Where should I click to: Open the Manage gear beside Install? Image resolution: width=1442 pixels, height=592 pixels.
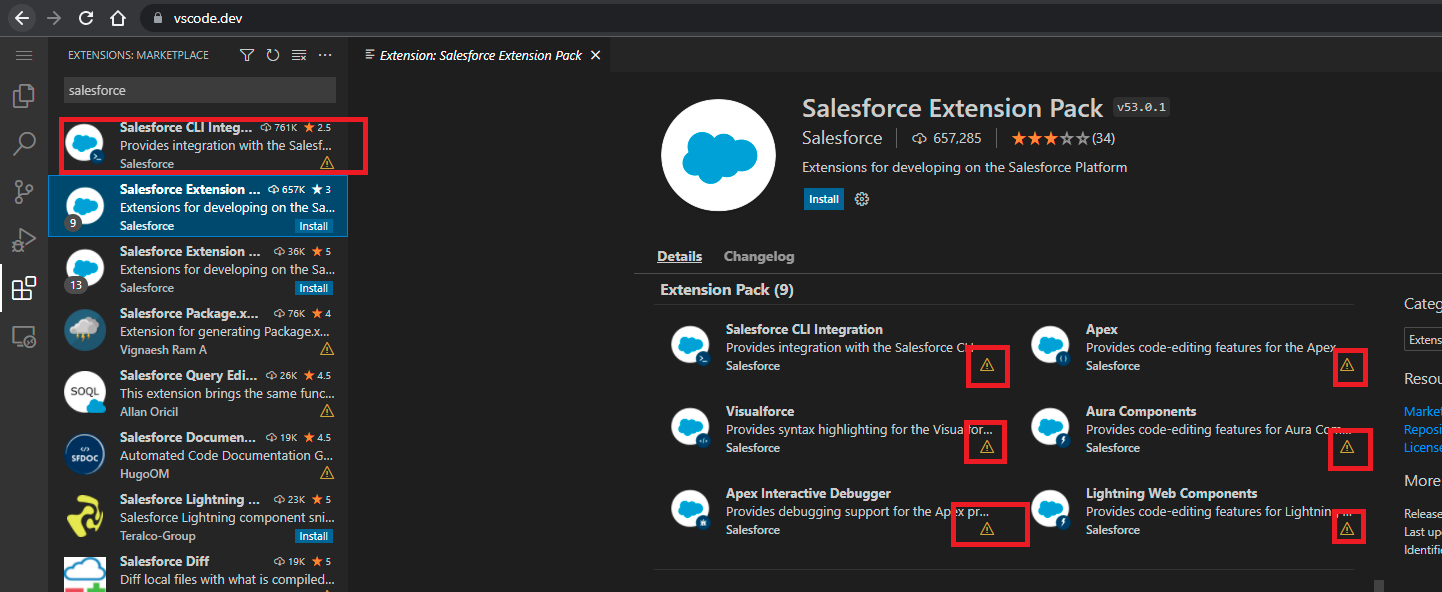(860, 199)
